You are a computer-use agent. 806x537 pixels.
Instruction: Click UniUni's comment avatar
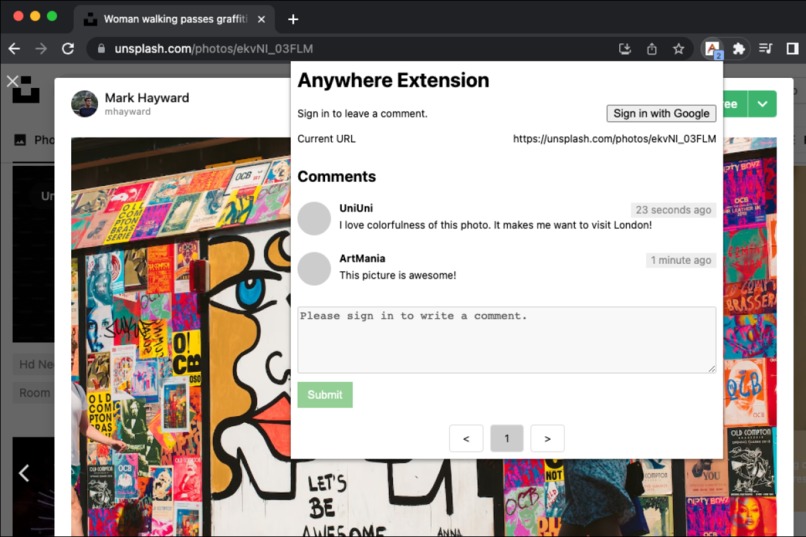314,218
